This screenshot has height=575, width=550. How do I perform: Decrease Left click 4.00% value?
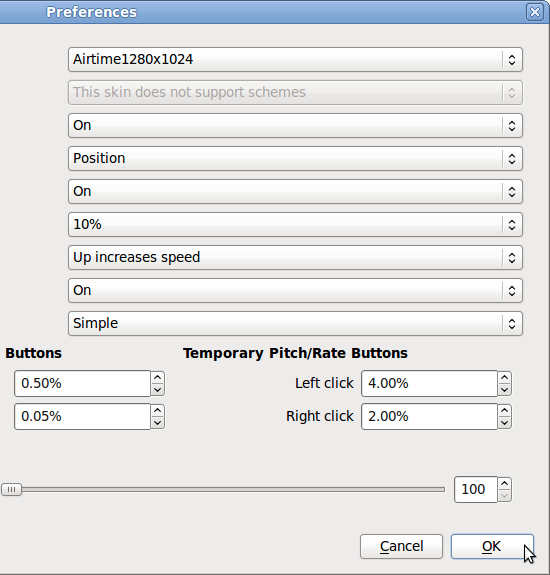pyautogui.click(x=505, y=389)
